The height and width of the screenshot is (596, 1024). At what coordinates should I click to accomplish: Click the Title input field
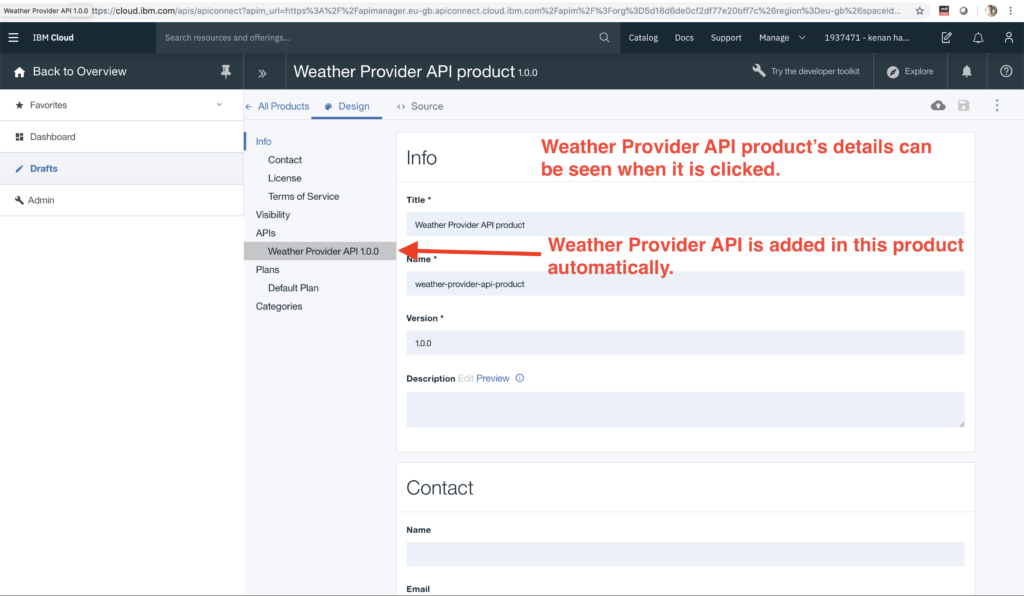pyautogui.click(x=685, y=225)
